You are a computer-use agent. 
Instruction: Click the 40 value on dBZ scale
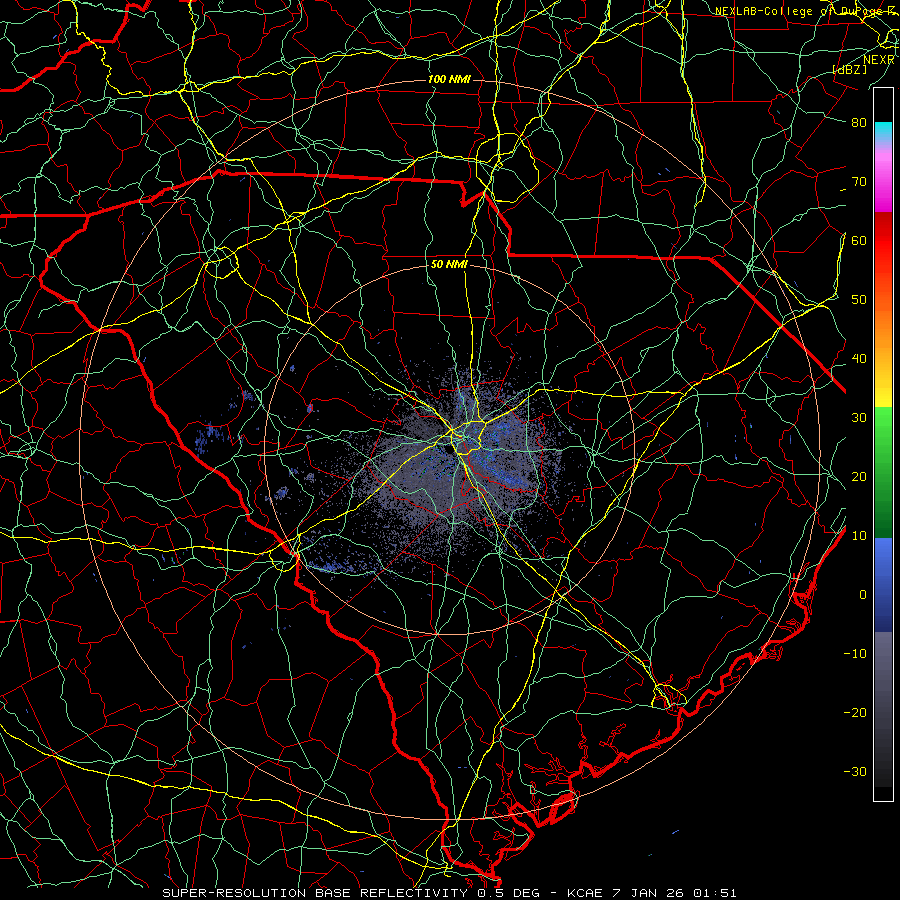click(859, 358)
